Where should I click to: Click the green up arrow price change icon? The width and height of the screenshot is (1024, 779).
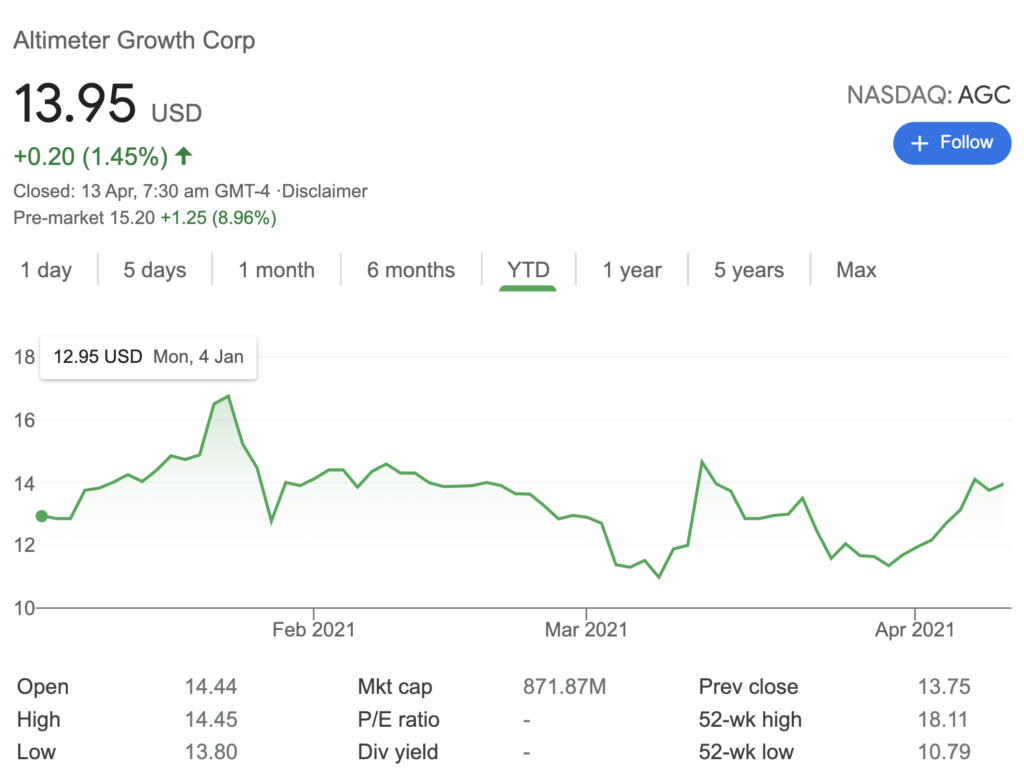coord(184,156)
